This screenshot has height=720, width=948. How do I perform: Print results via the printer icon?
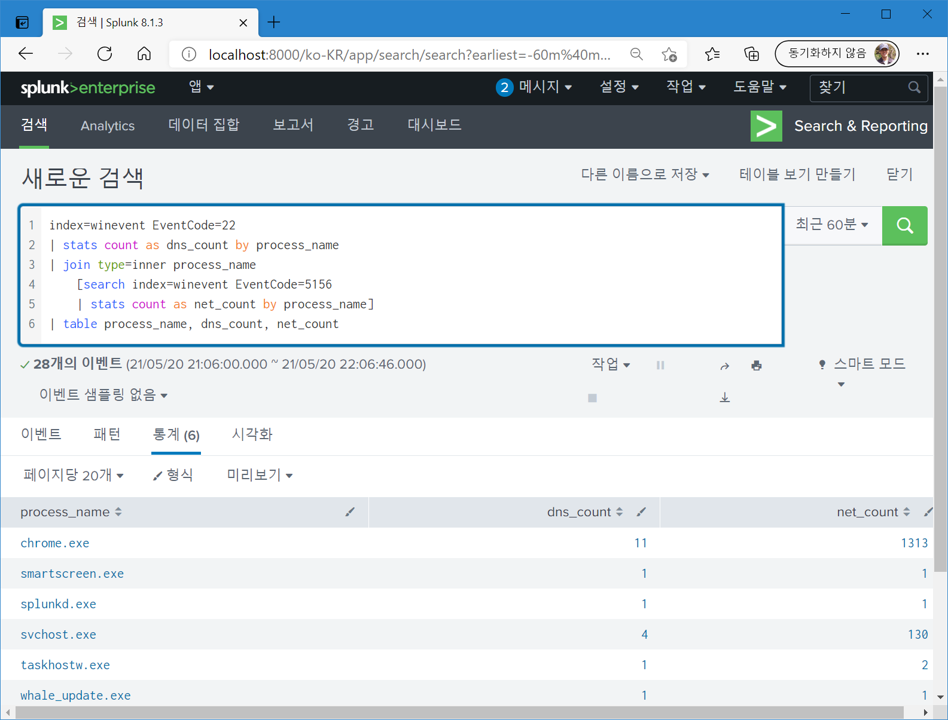pos(756,365)
